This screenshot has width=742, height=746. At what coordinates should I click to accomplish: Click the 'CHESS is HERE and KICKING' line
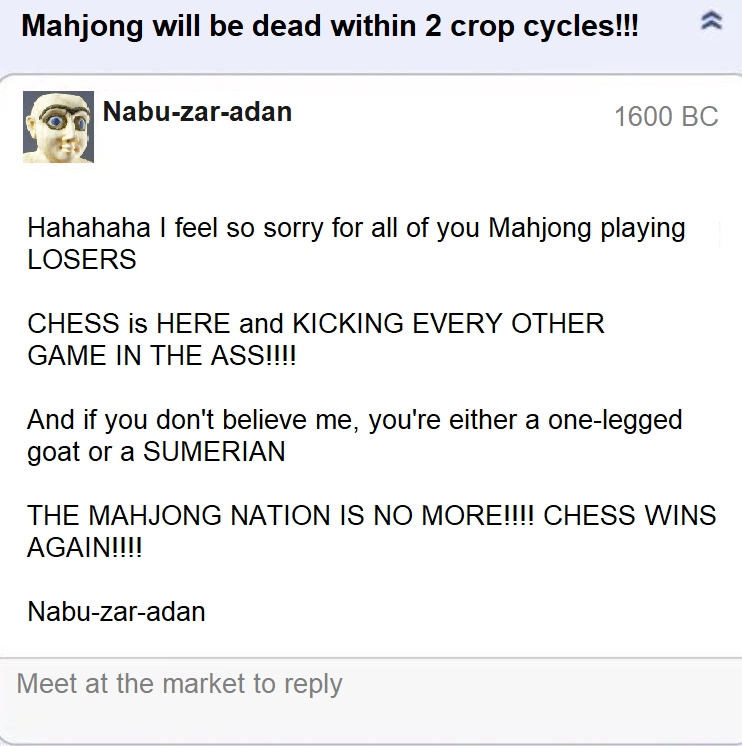tap(316, 324)
